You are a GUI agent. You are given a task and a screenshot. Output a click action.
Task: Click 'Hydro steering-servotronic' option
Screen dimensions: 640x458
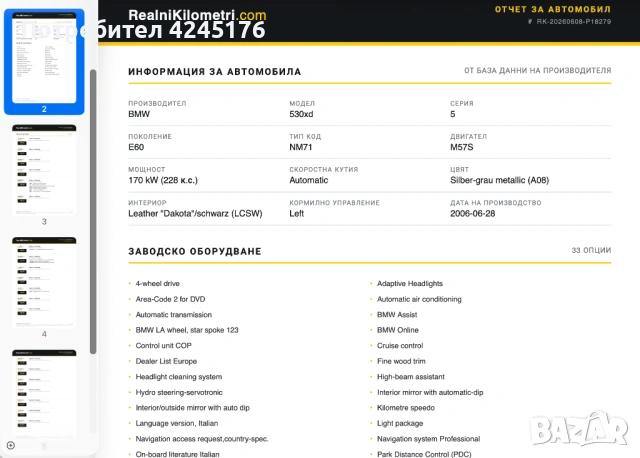[x=179, y=392]
